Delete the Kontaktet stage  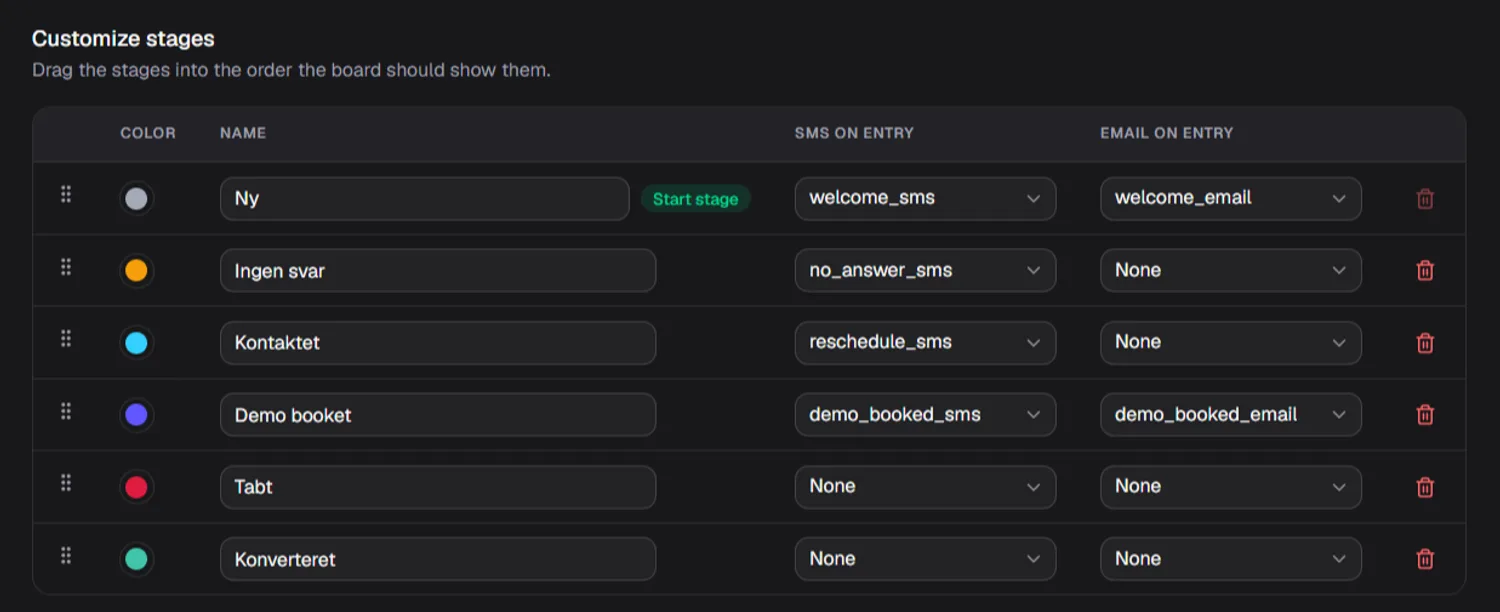pos(1425,342)
